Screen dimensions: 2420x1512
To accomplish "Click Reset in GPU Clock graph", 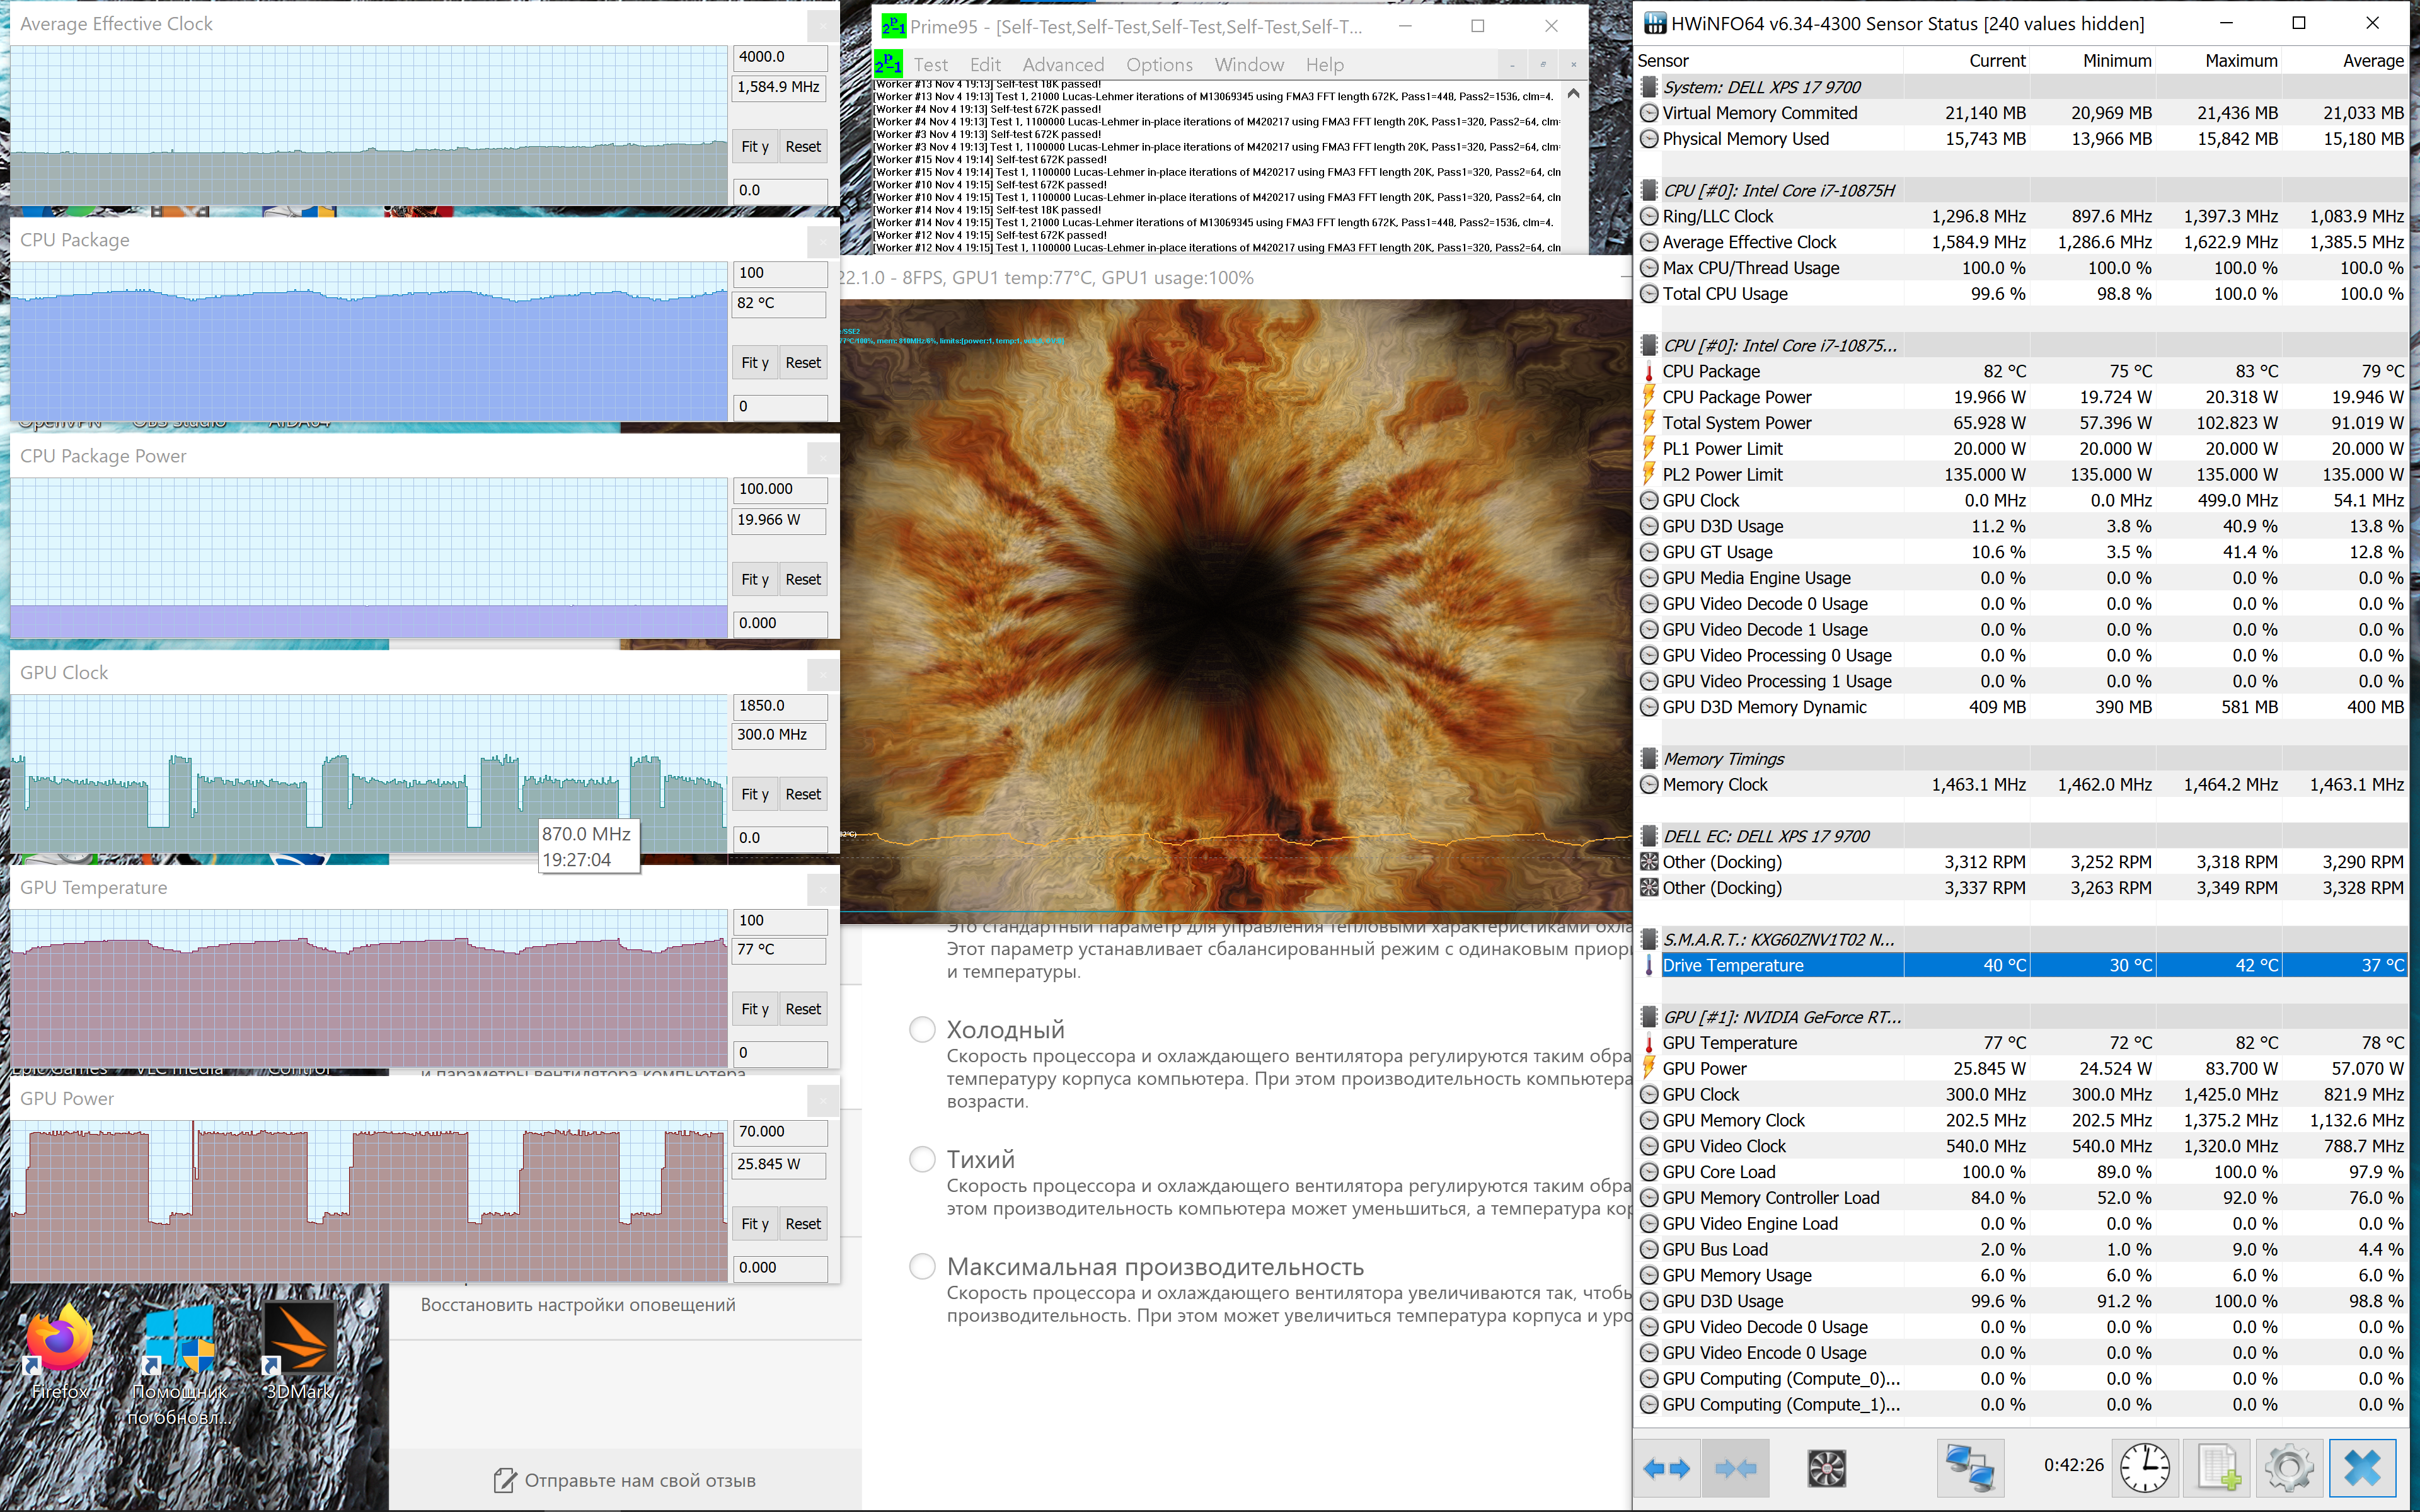I will pyautogui.click(x=803, y=794).
